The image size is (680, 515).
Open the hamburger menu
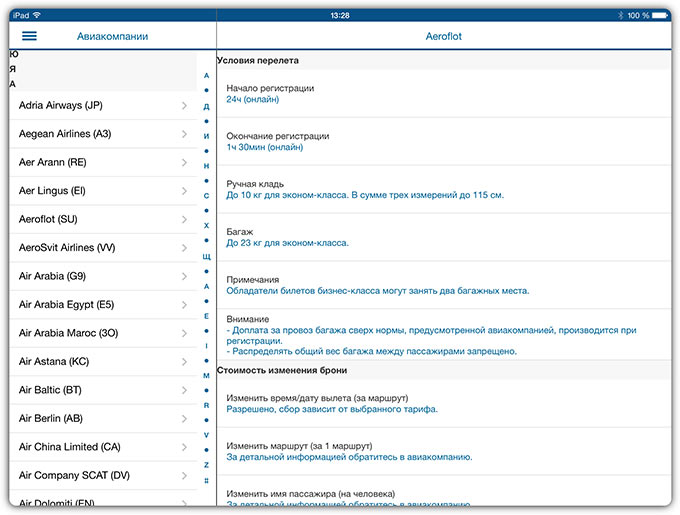pos(29,36)
